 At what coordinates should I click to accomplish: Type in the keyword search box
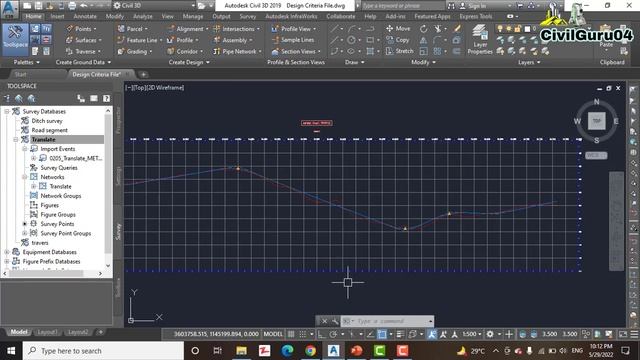click(402, 6)
